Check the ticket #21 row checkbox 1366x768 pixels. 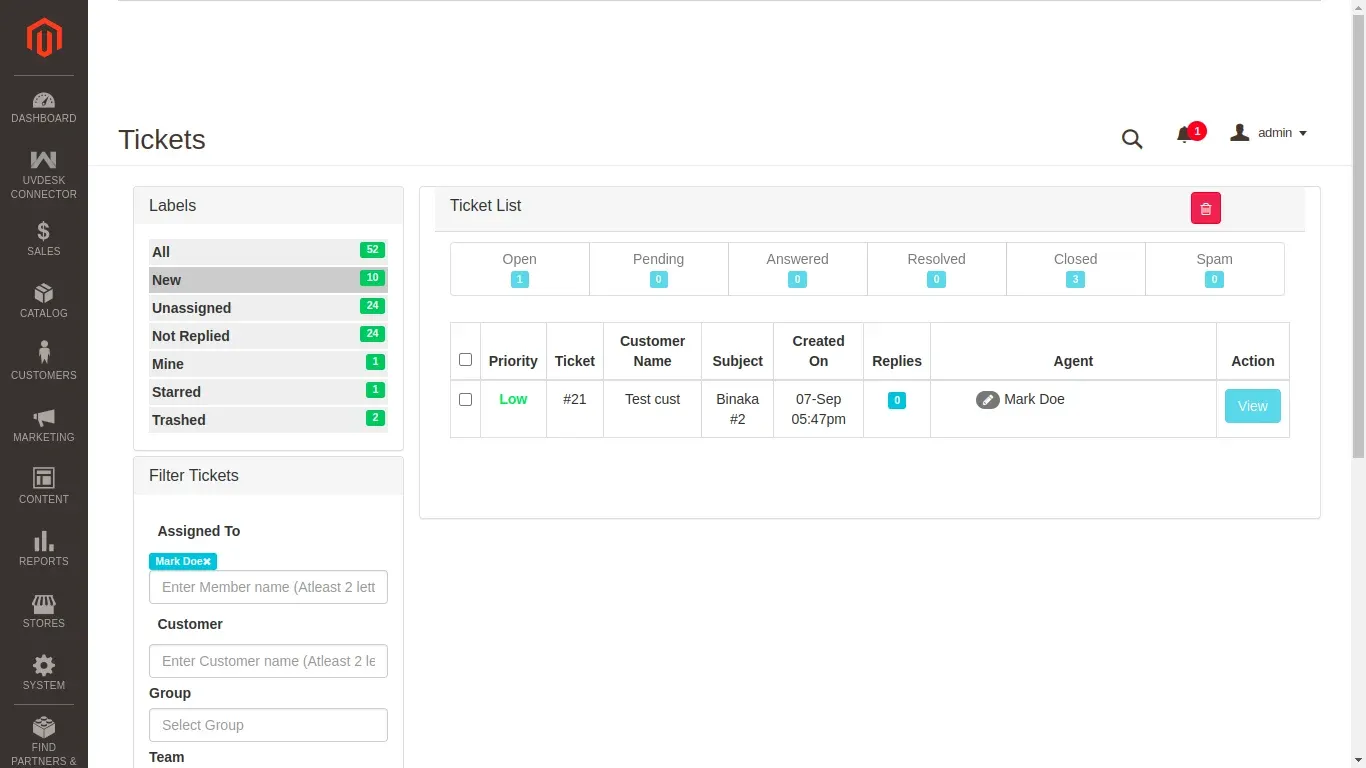465,400
